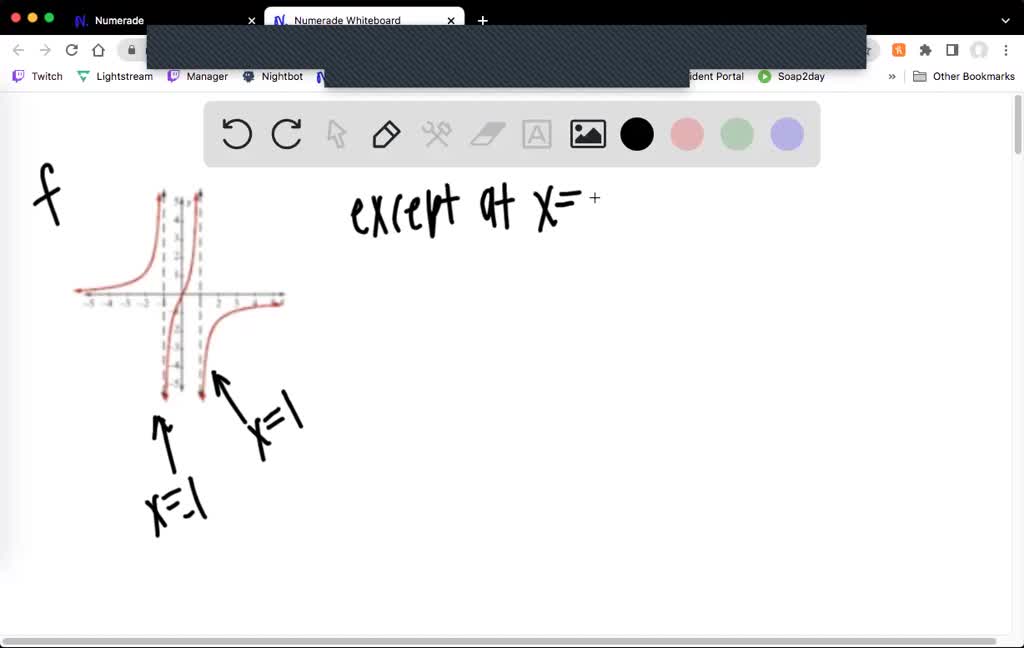Pick the red color swatch
The image size is (1024, 648).
click(687, 133)
